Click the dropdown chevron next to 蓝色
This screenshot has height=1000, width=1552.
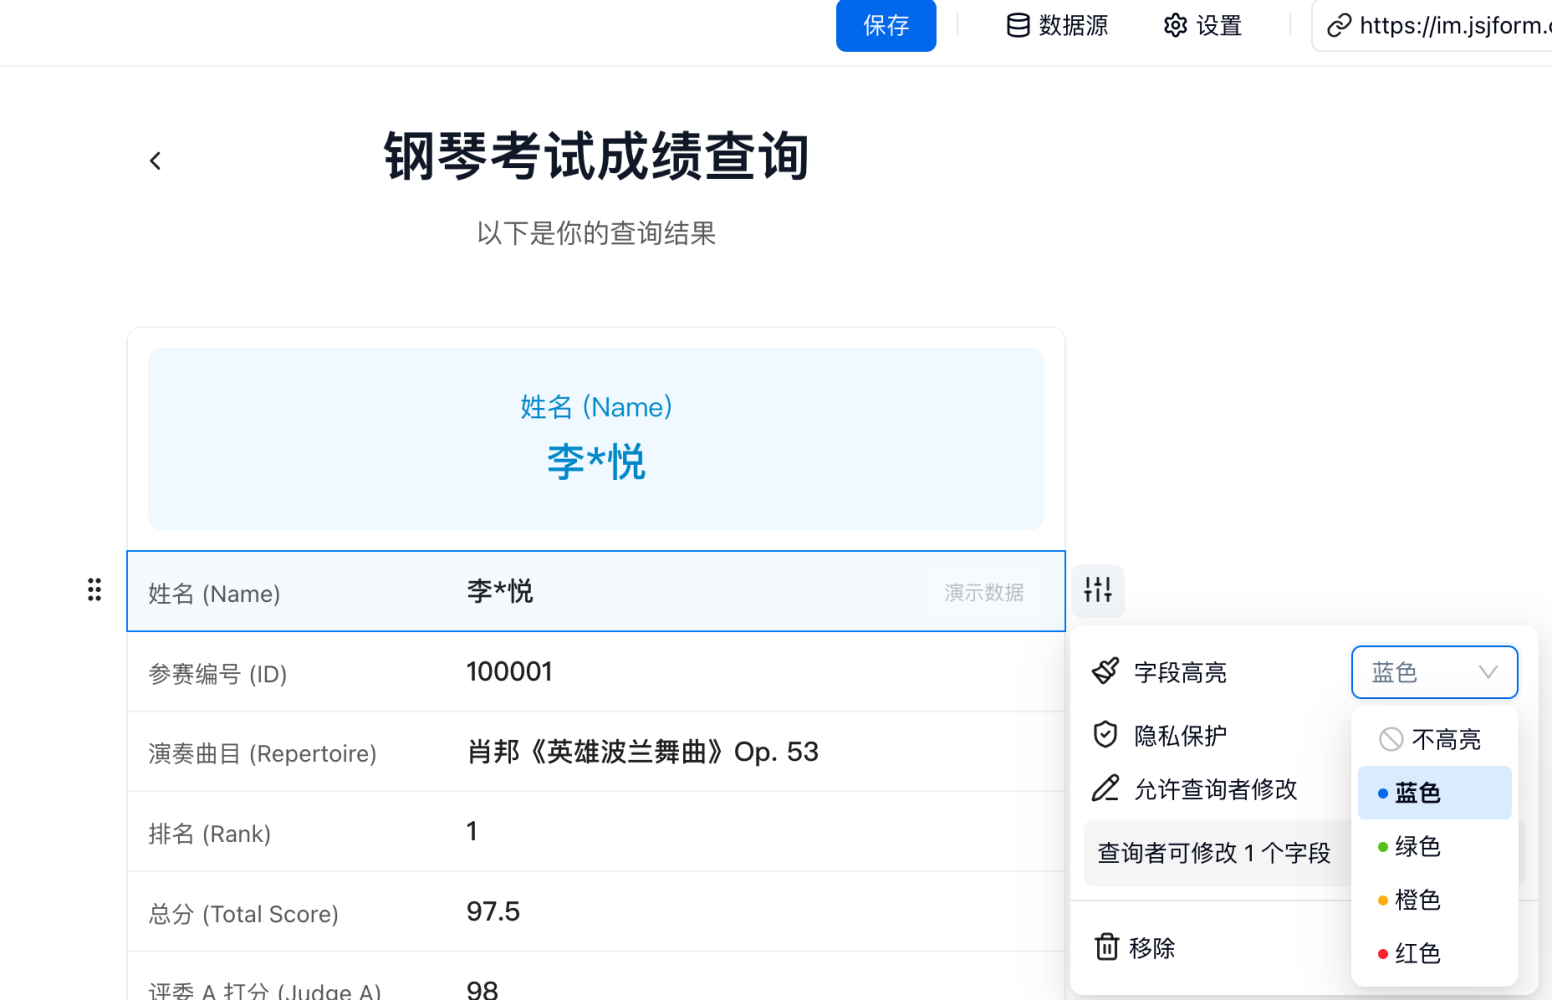point(1488,672)
